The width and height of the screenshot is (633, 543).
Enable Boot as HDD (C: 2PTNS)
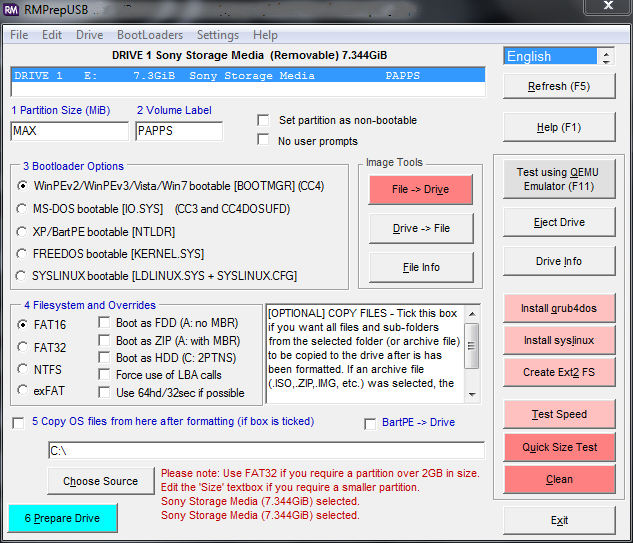click(105, 358)
